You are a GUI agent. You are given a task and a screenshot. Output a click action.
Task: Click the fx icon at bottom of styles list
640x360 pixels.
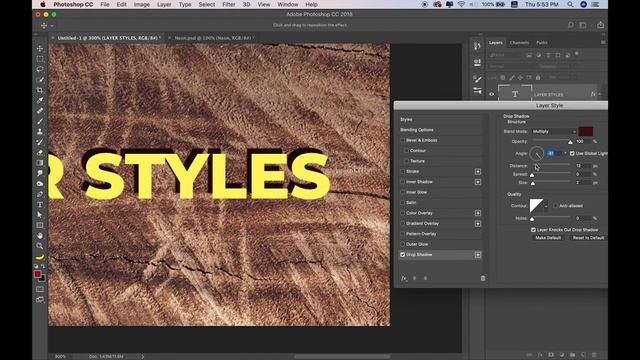point(404,278)
